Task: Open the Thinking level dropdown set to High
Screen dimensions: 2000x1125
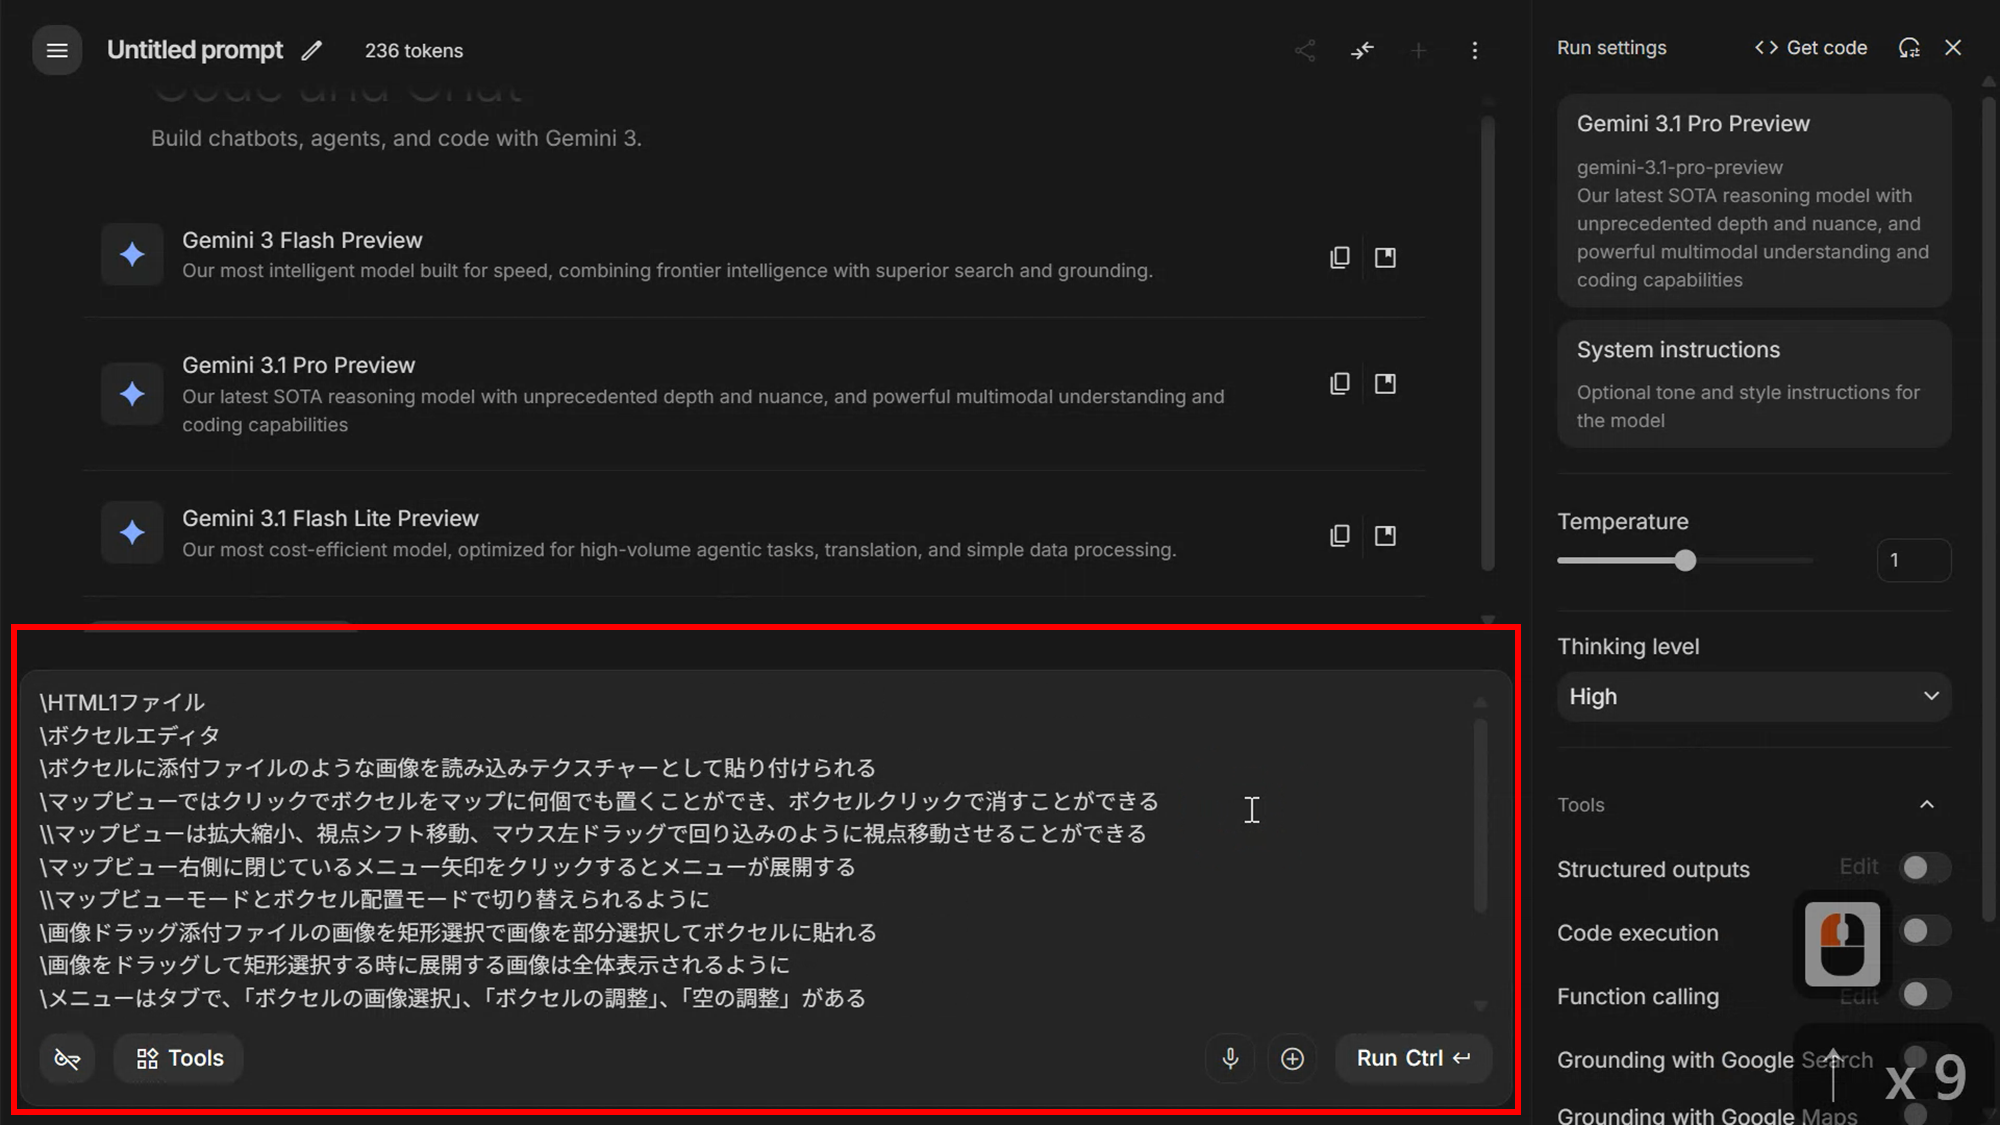Action: pyautogui.click(x=1754, y=696)
